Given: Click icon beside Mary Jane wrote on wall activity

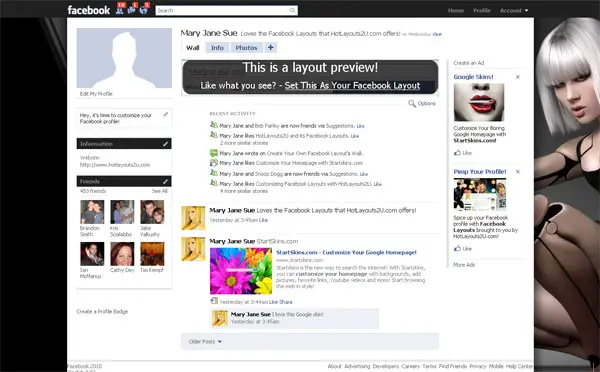Looking at the screenshot, I should coord(214,153).
